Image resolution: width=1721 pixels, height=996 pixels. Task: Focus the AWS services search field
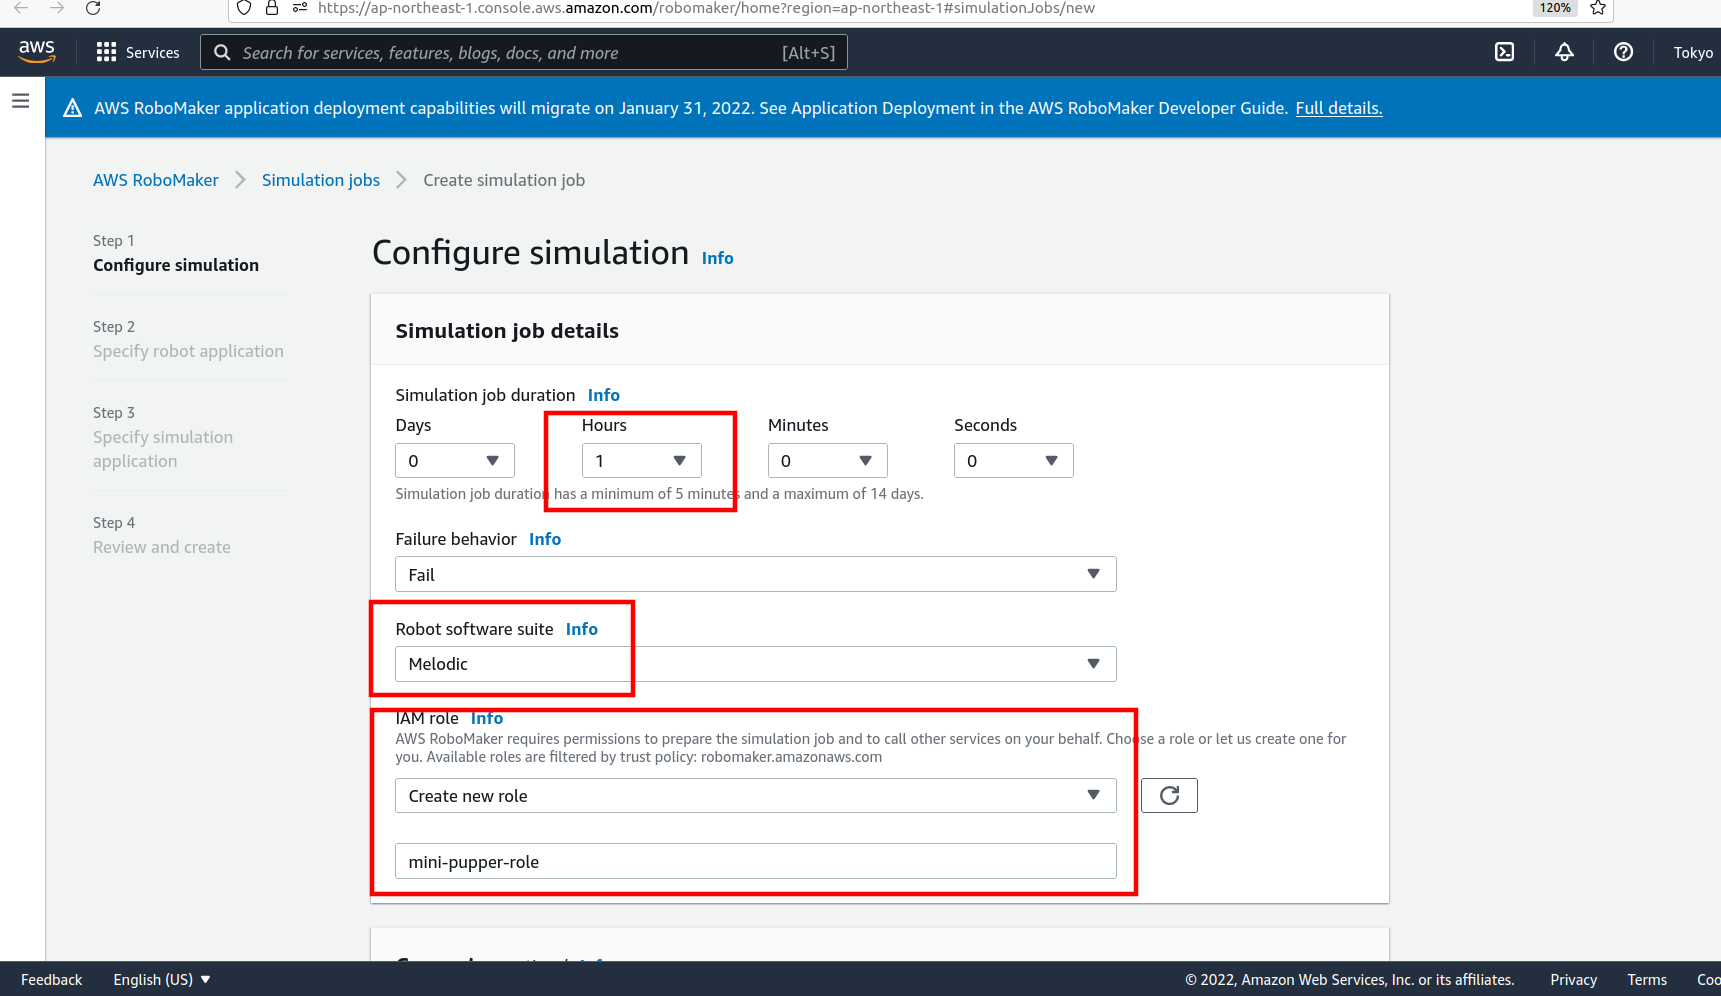tap(524, 52)
